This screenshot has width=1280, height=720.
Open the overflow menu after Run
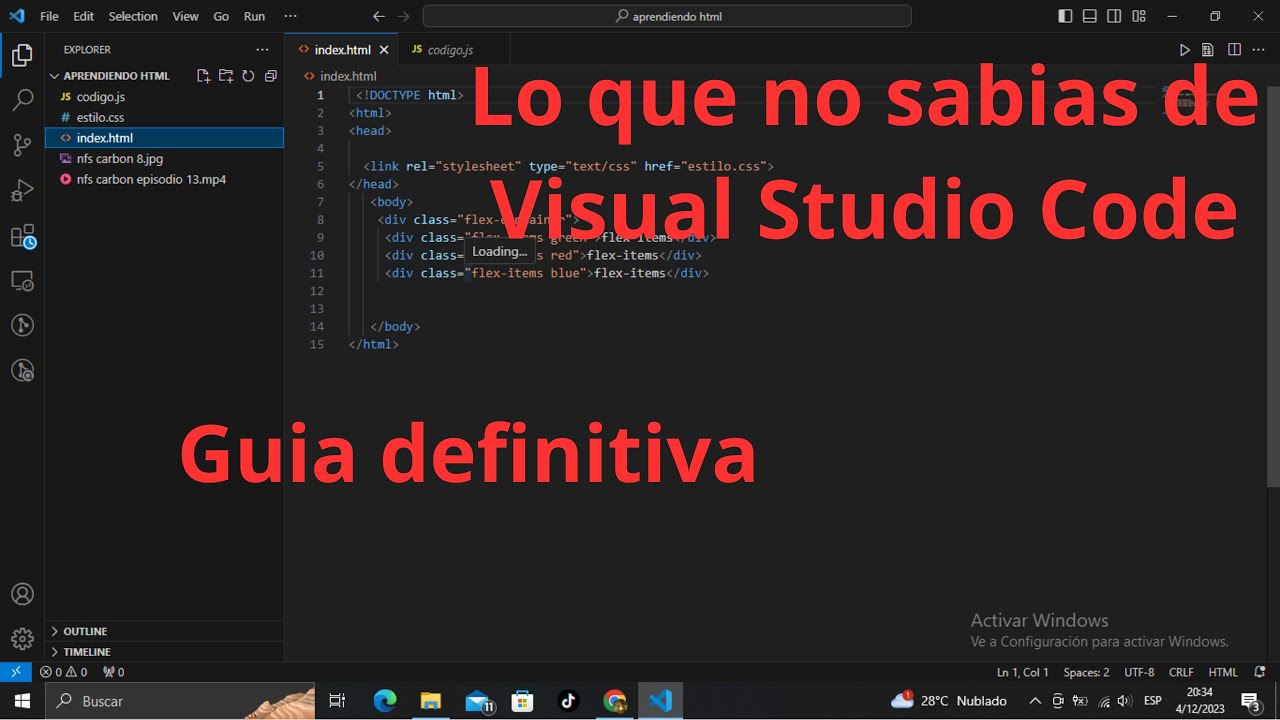290,16
